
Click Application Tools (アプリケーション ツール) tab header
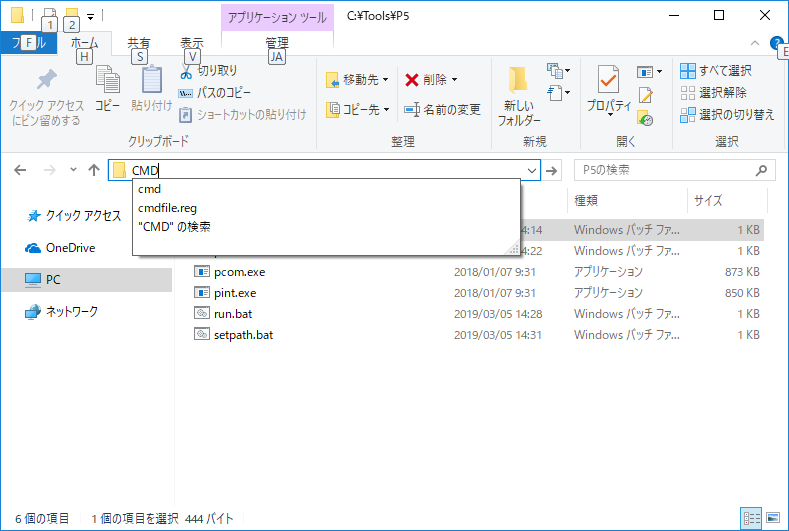pos(277,18)
